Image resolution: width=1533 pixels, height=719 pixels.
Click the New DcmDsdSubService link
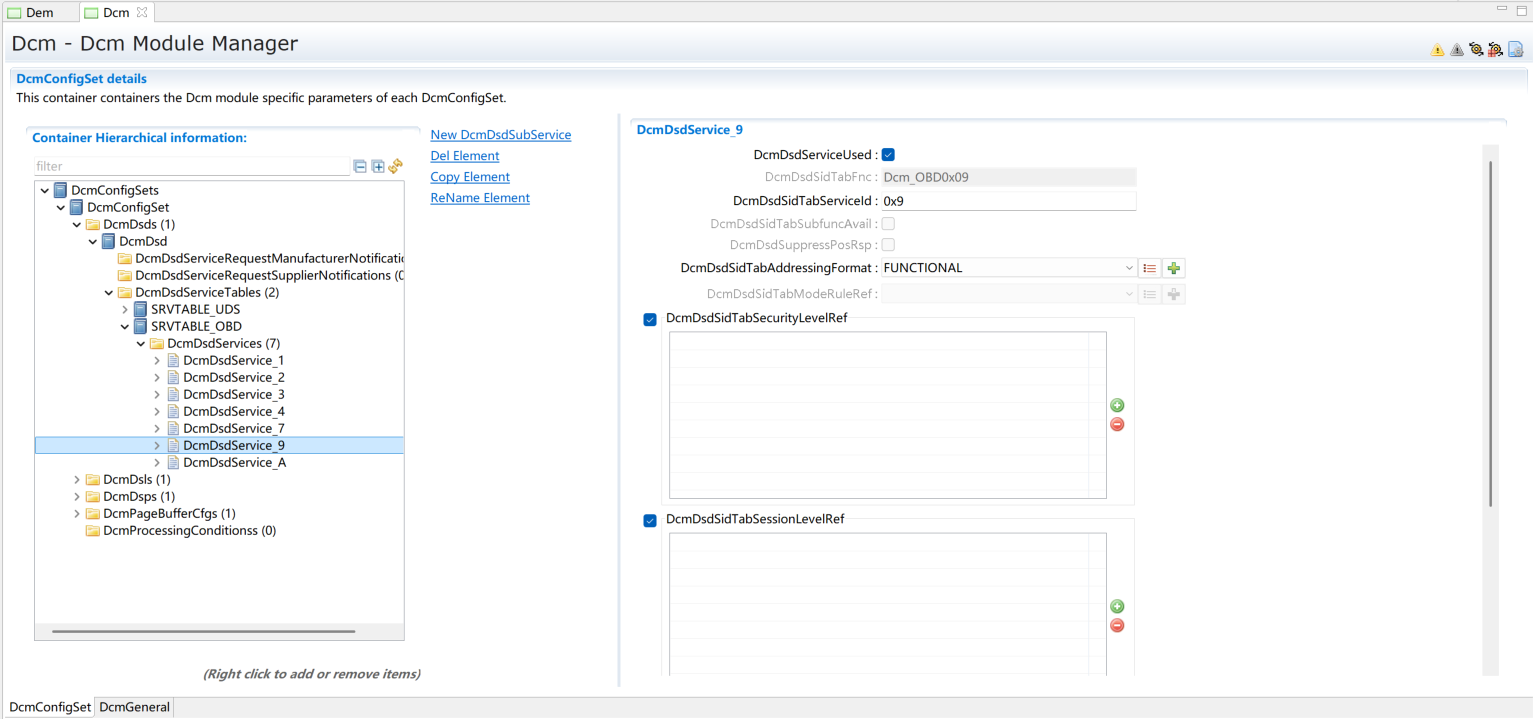click(x=500, y=135)
